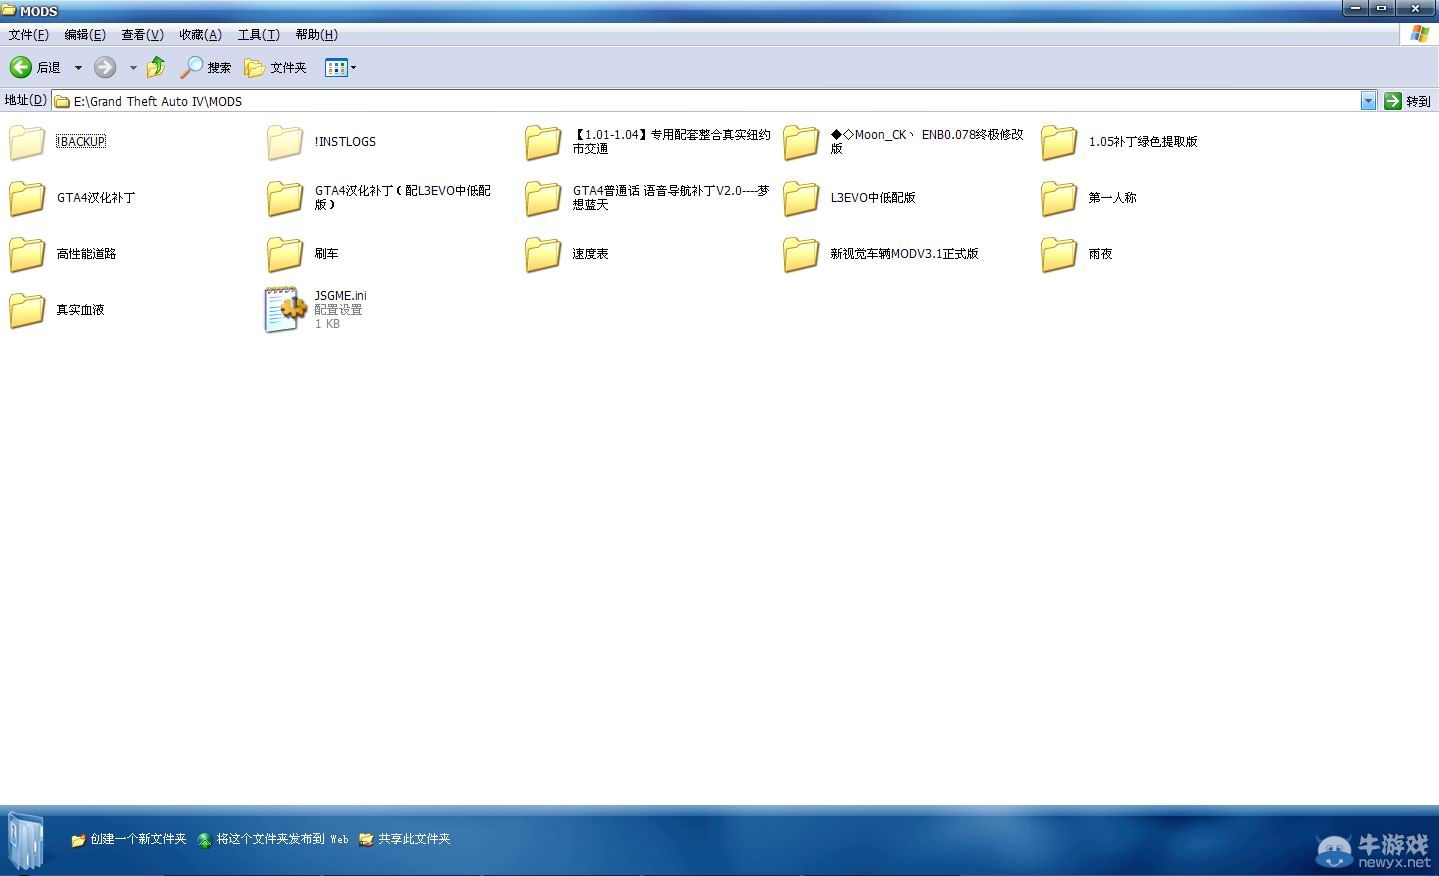The width and height of the screenshot is (1439, 876).
Task: Select the 新视觉车辆MODV3.1正式版 folder icon
Action: 801,254
